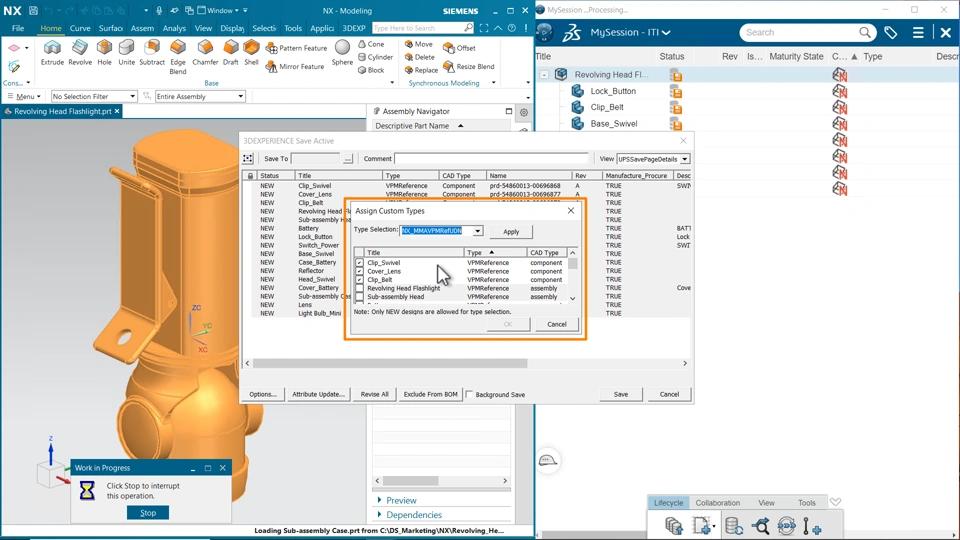The height and width of the screenshot is (540, 960).
Task: Select the Extrude tool
Action: 52,53
